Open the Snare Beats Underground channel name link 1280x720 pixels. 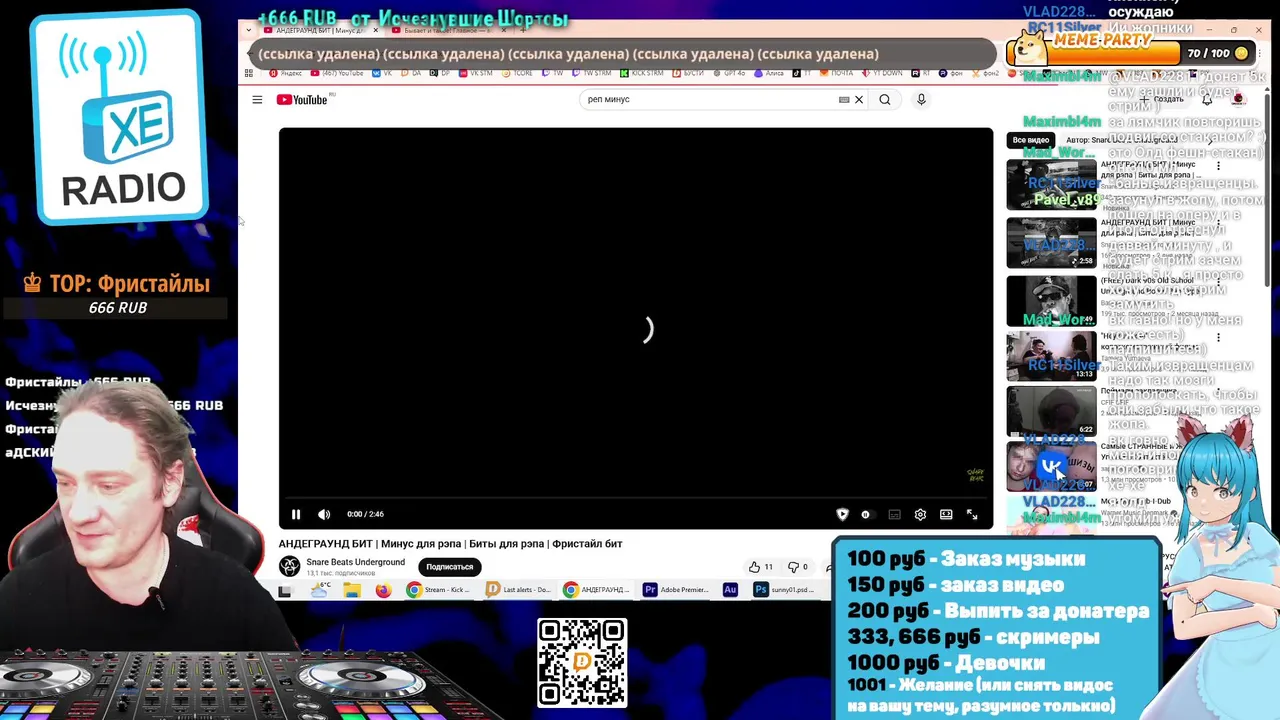point(356,562)
